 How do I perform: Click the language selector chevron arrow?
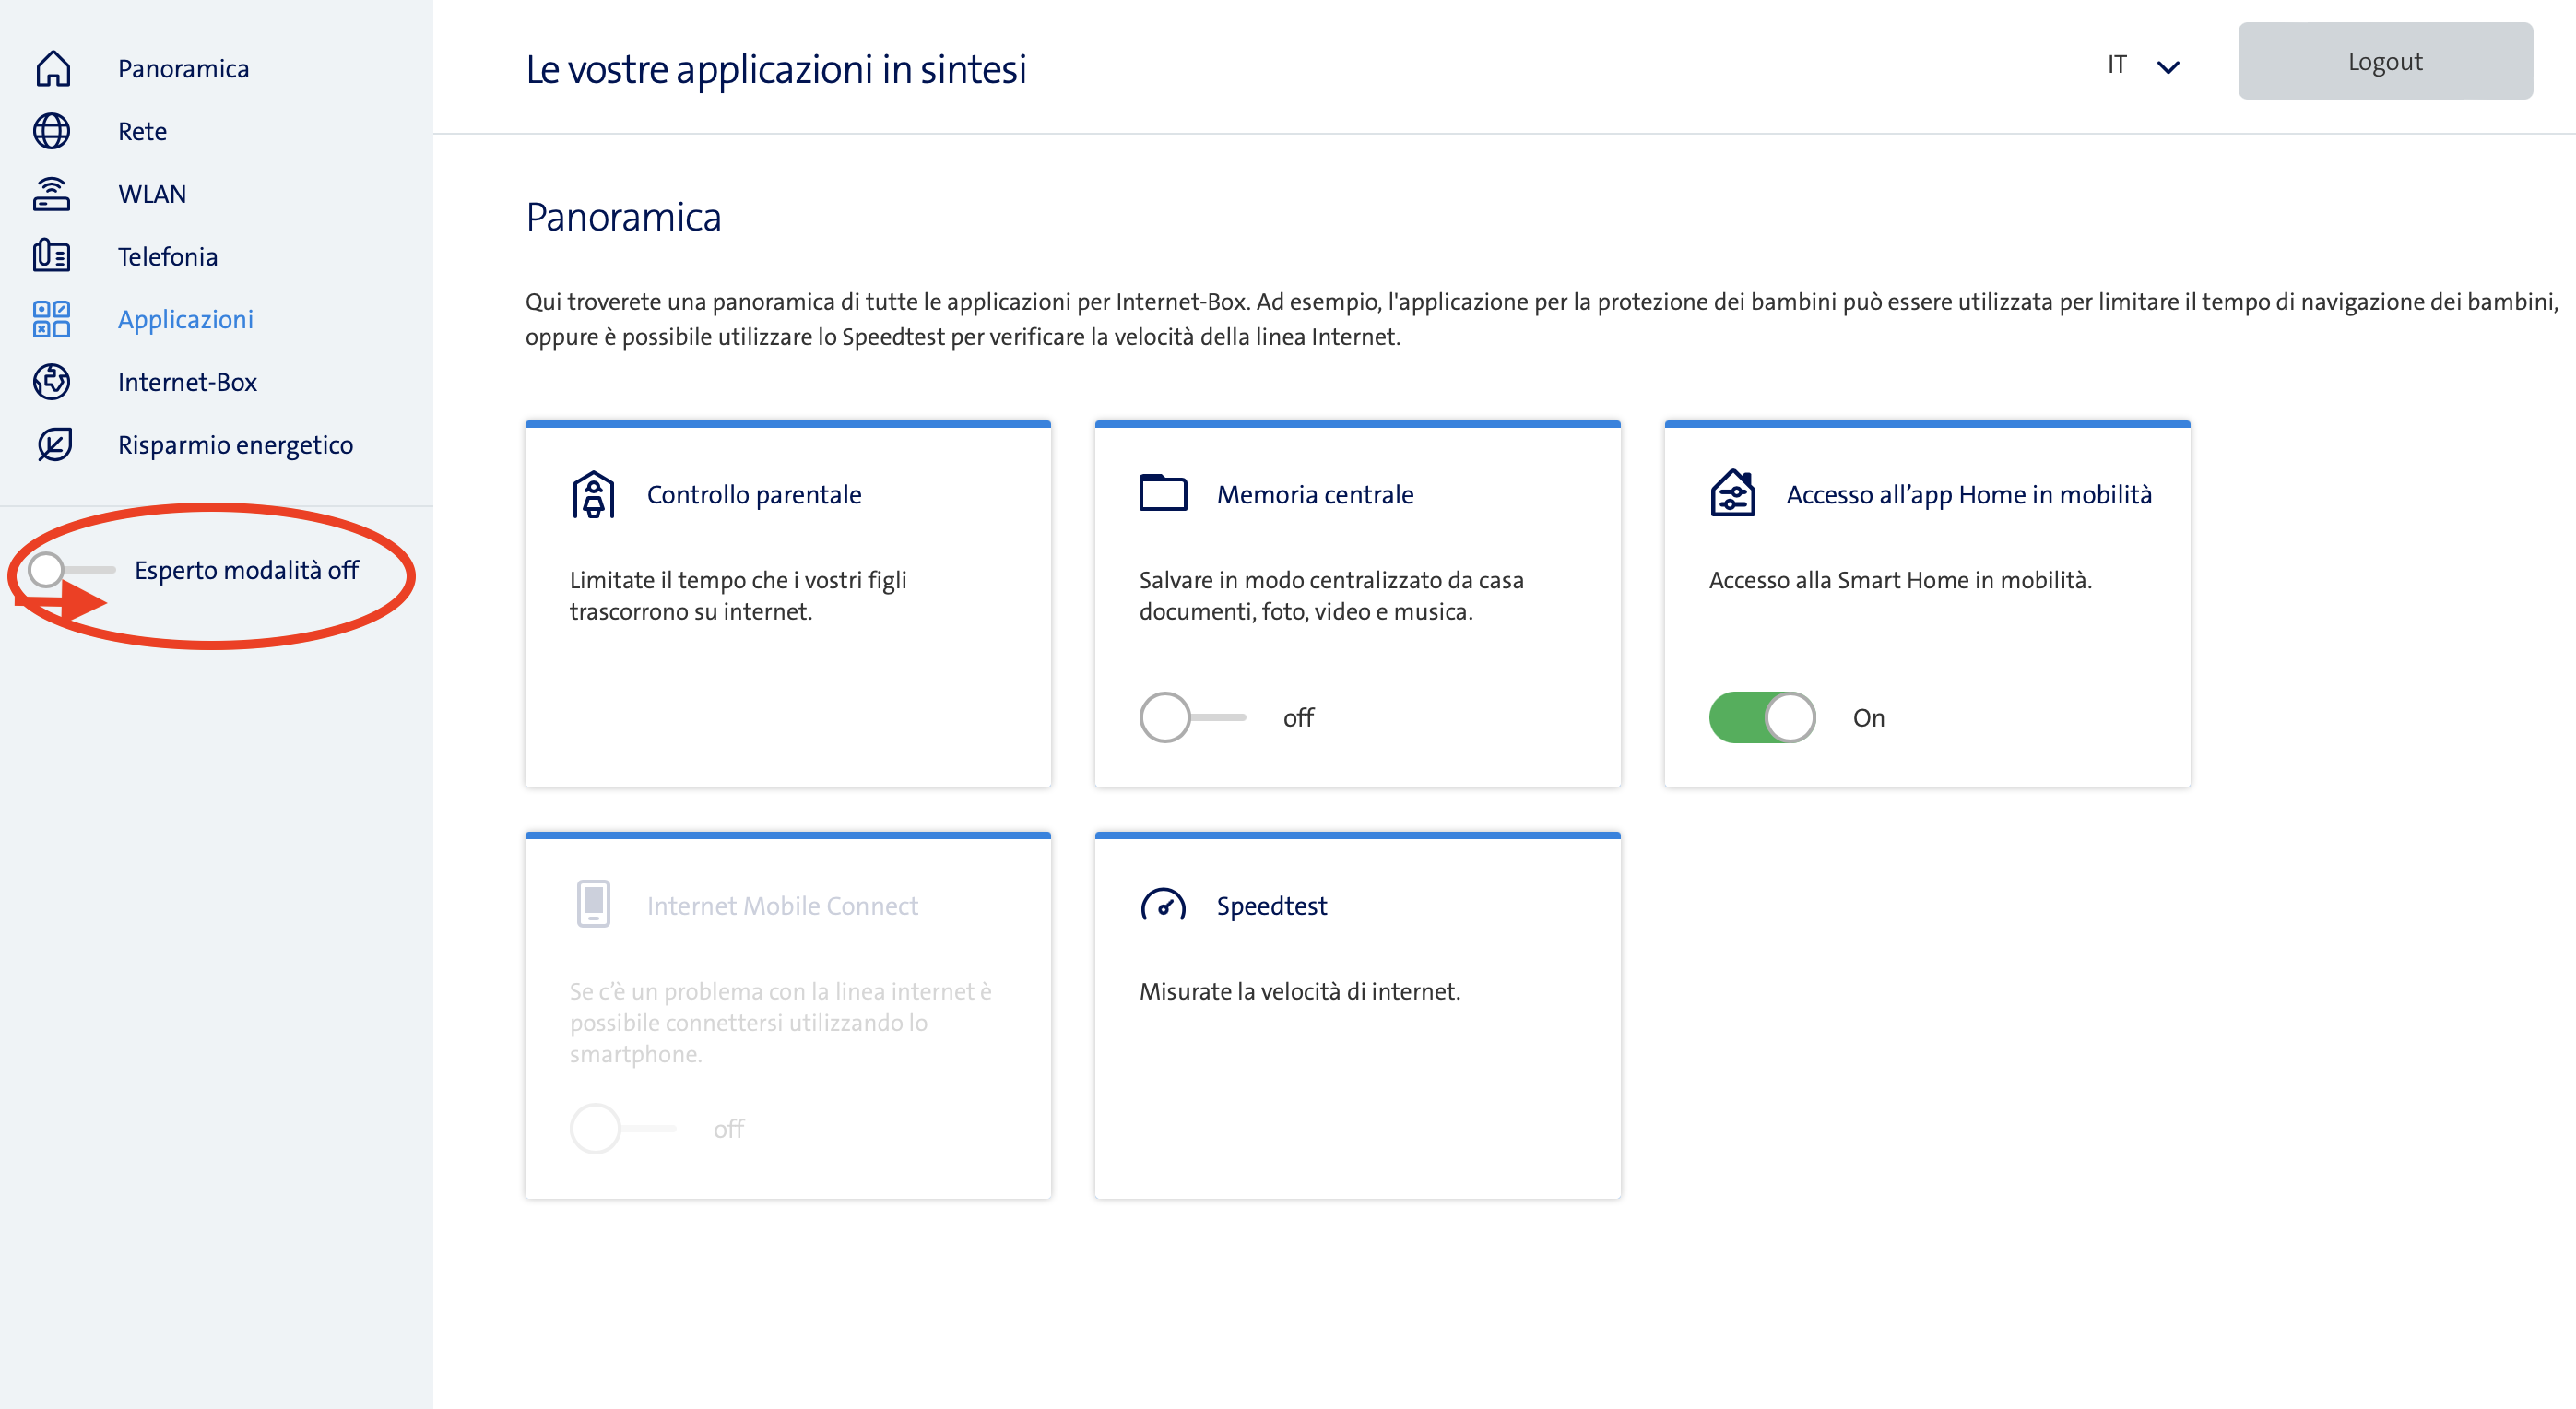(2168, 67)
